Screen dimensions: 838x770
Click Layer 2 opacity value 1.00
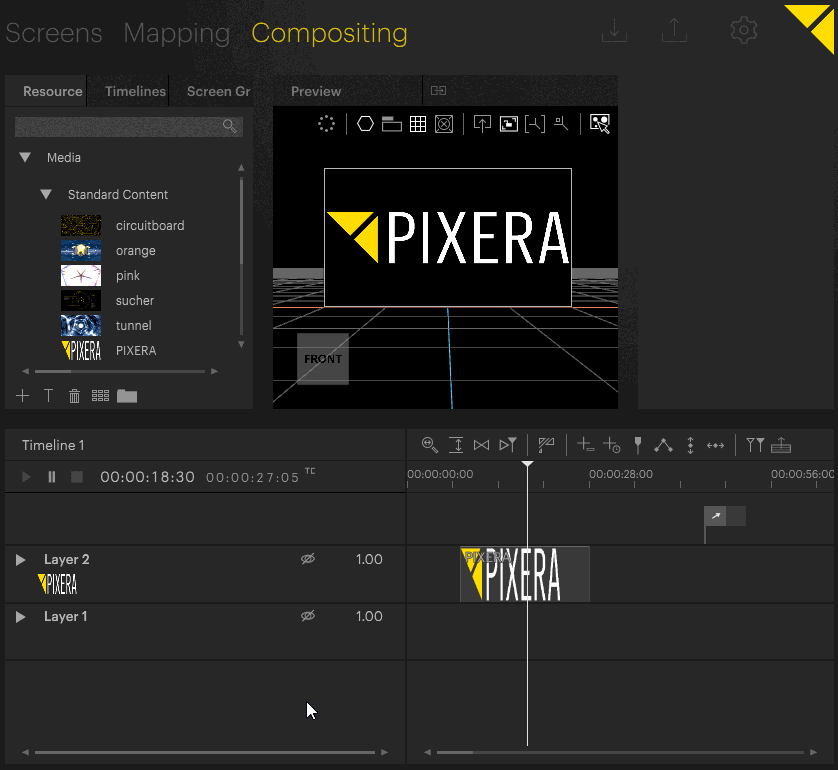click(x=369, y=559)
